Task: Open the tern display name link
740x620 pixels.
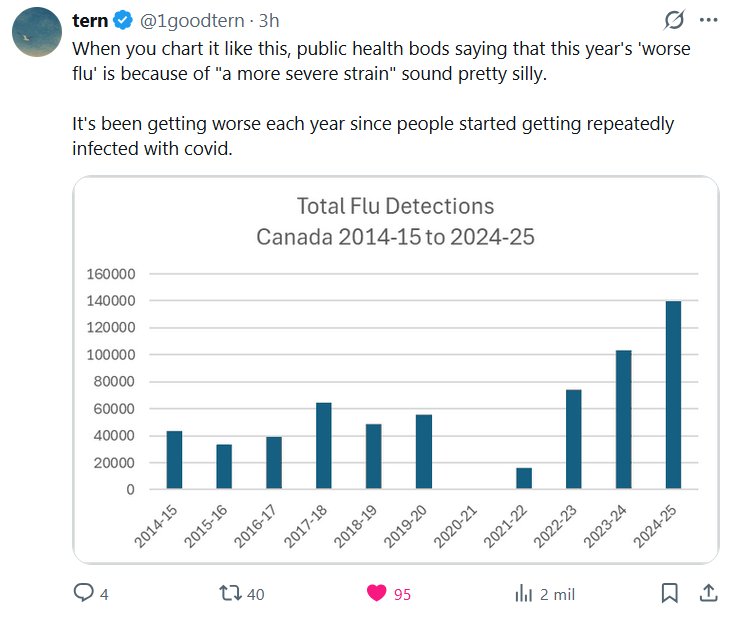Action: click(90, 20)
